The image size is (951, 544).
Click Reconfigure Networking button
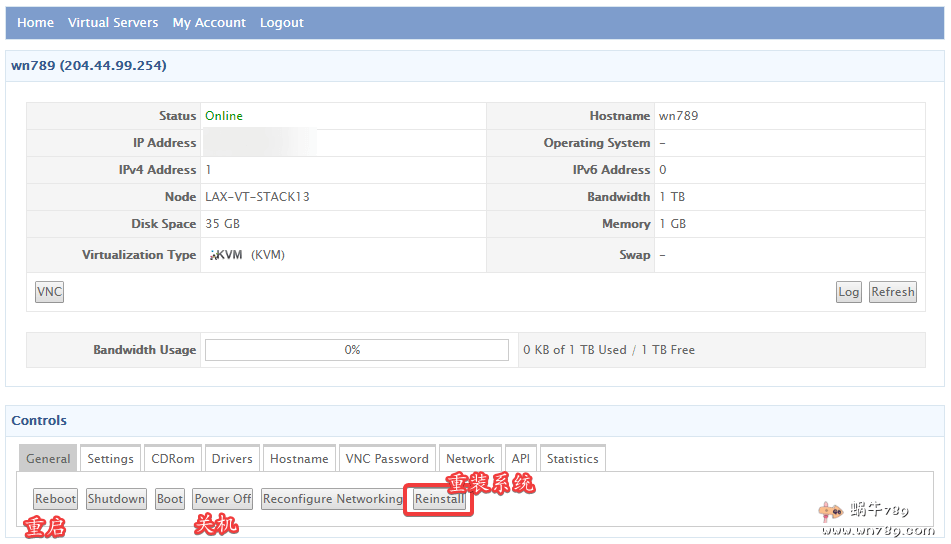[x=333, y=499]
